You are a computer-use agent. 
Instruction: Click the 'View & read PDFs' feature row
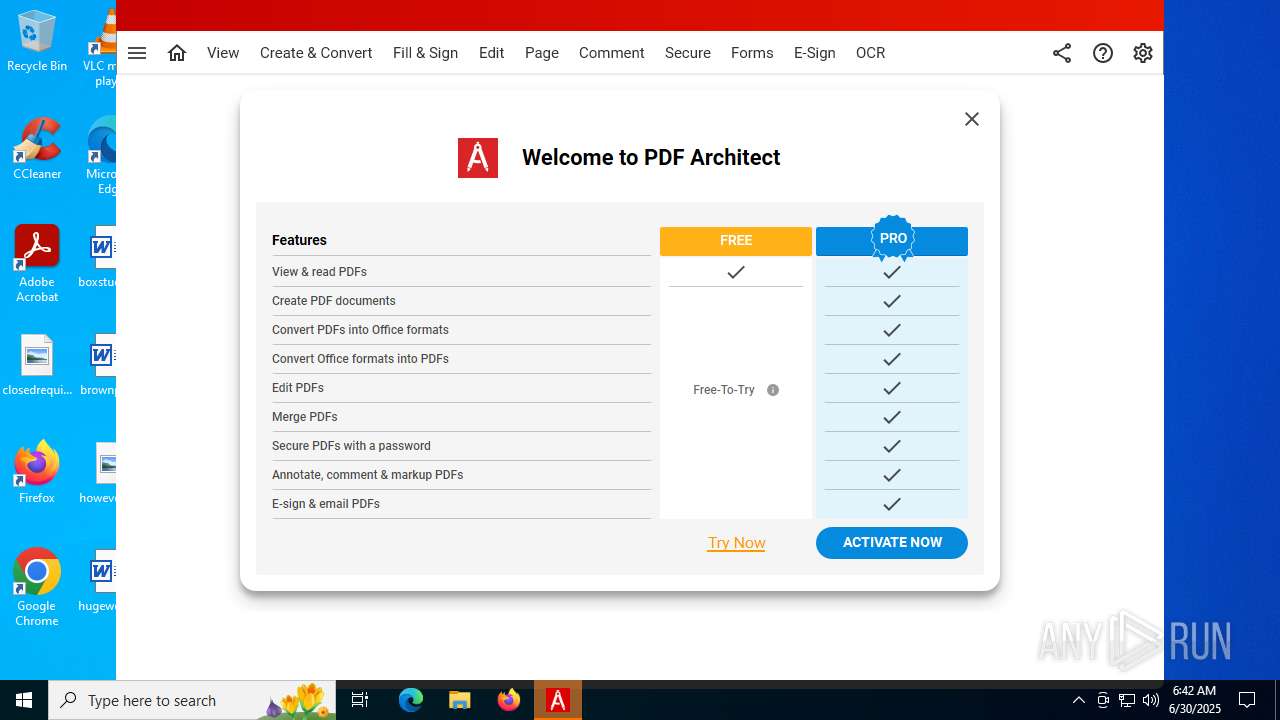pos(461,272)
